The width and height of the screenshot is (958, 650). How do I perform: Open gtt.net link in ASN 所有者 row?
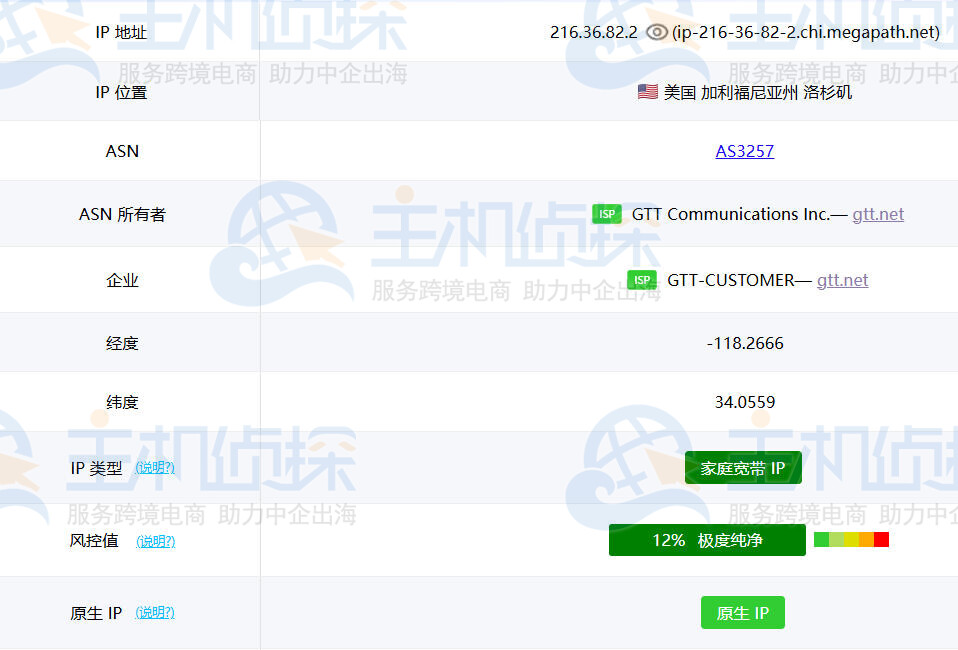point(877,214)
